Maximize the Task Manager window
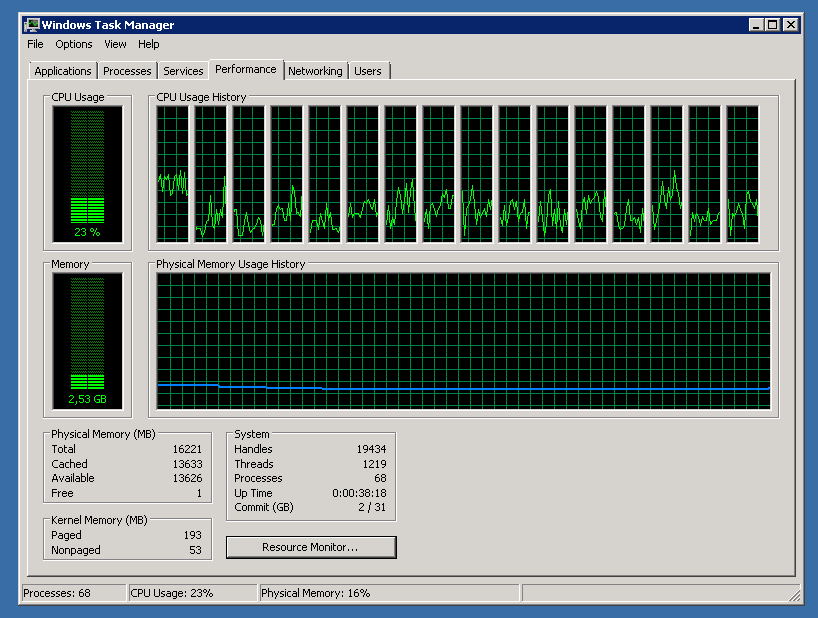This screenshot has height=618, width=818. click(x=773, y=25)
